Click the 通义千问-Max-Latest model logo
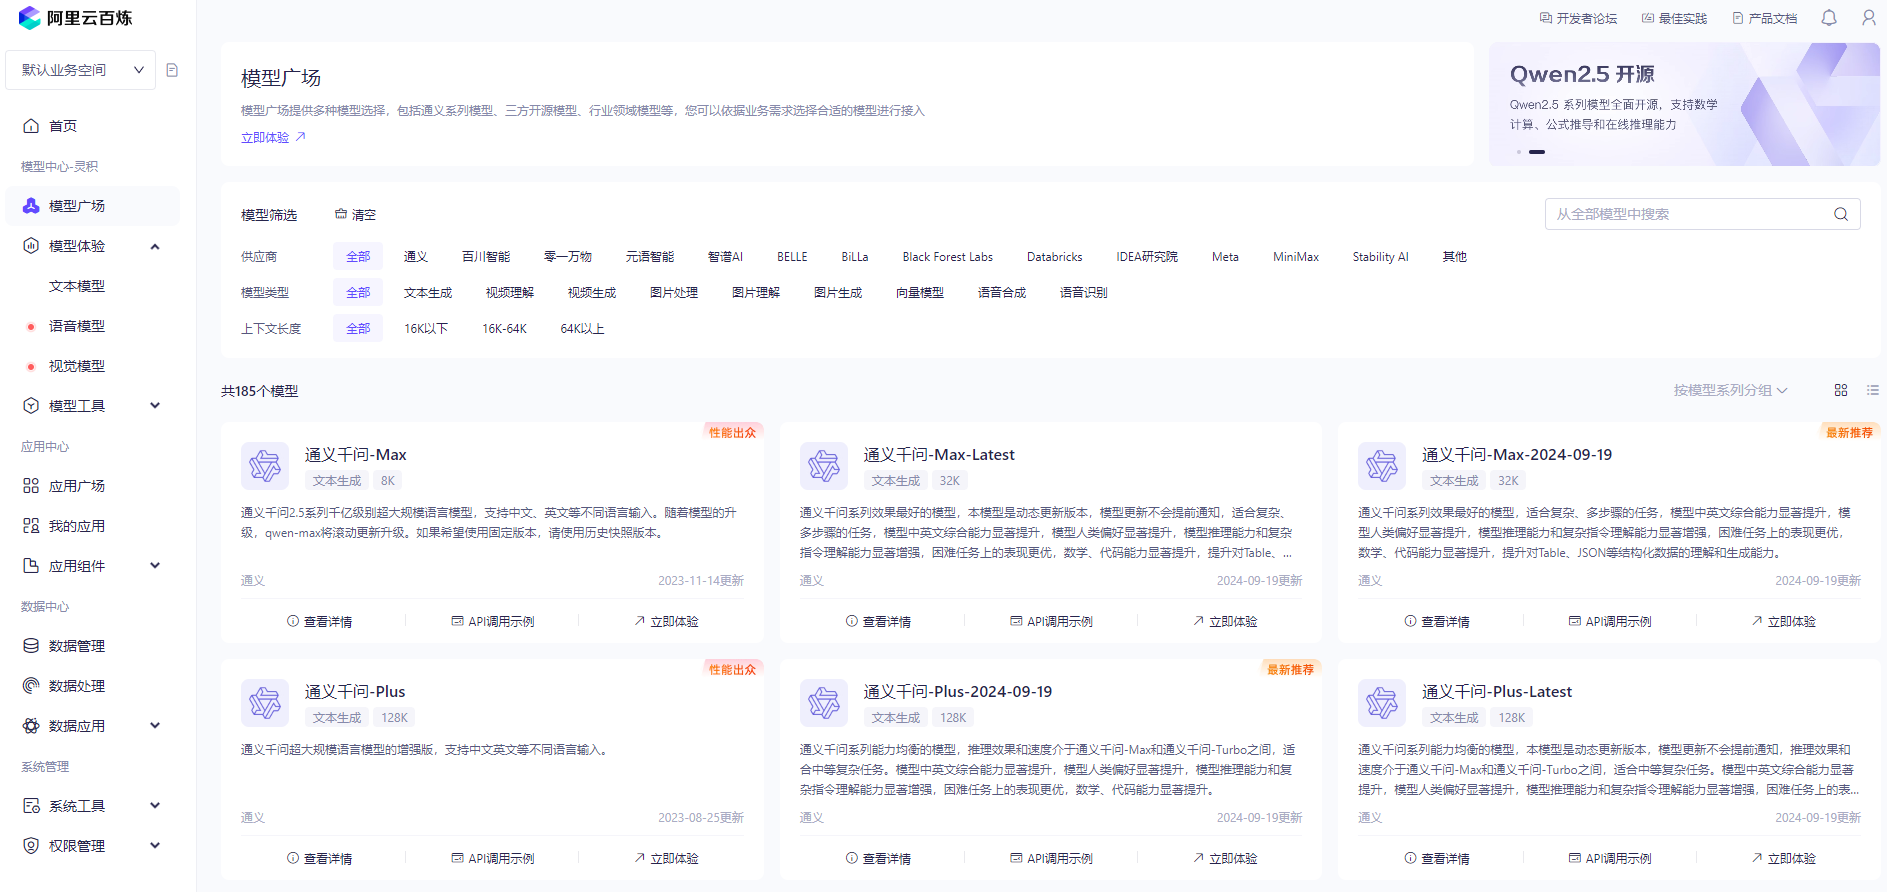 [824, 466]
